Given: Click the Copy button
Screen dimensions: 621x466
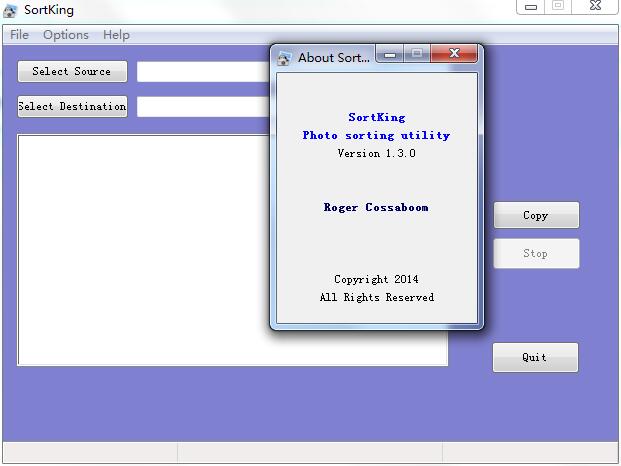Looking at the screenshot, I should pos(536,215).
